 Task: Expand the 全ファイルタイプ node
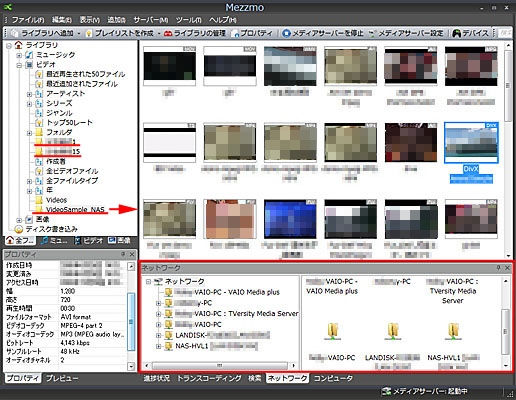29,182
